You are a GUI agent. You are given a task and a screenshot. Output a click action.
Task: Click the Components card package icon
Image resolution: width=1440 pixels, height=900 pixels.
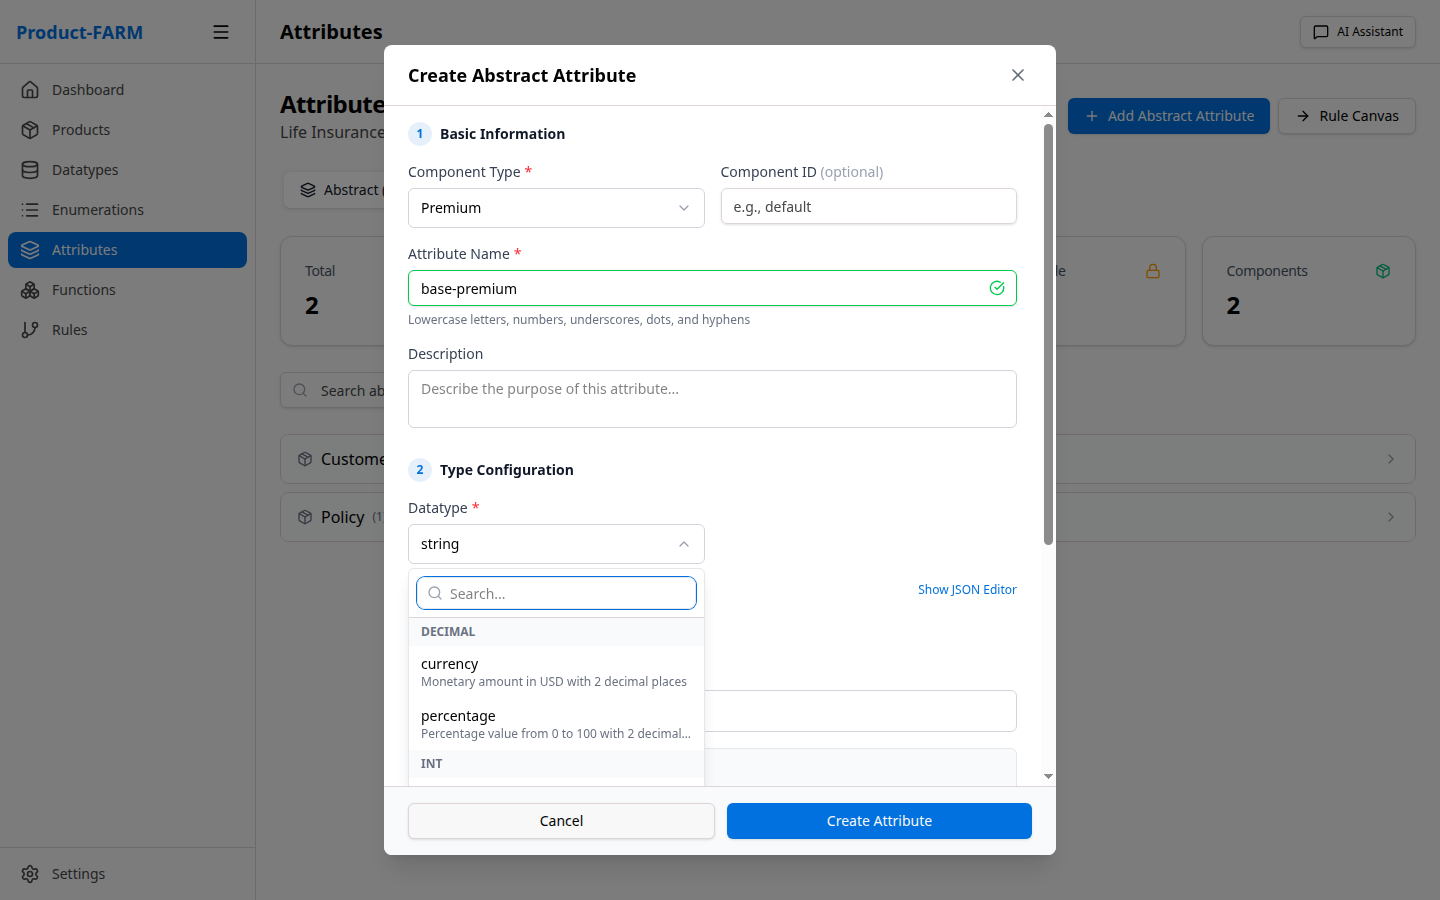click(x=1383, y=270)
